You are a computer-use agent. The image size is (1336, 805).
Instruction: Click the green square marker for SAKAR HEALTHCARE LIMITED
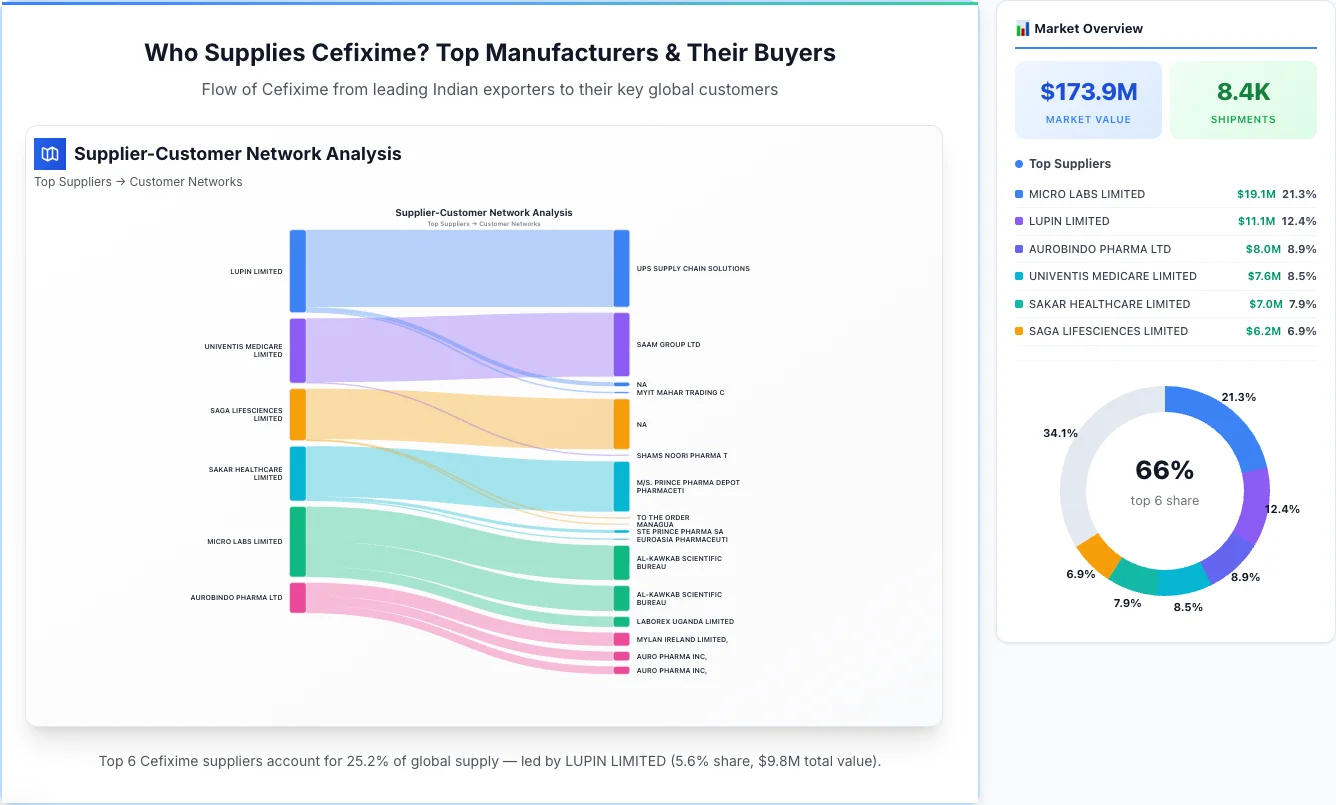click(1017, 304)
